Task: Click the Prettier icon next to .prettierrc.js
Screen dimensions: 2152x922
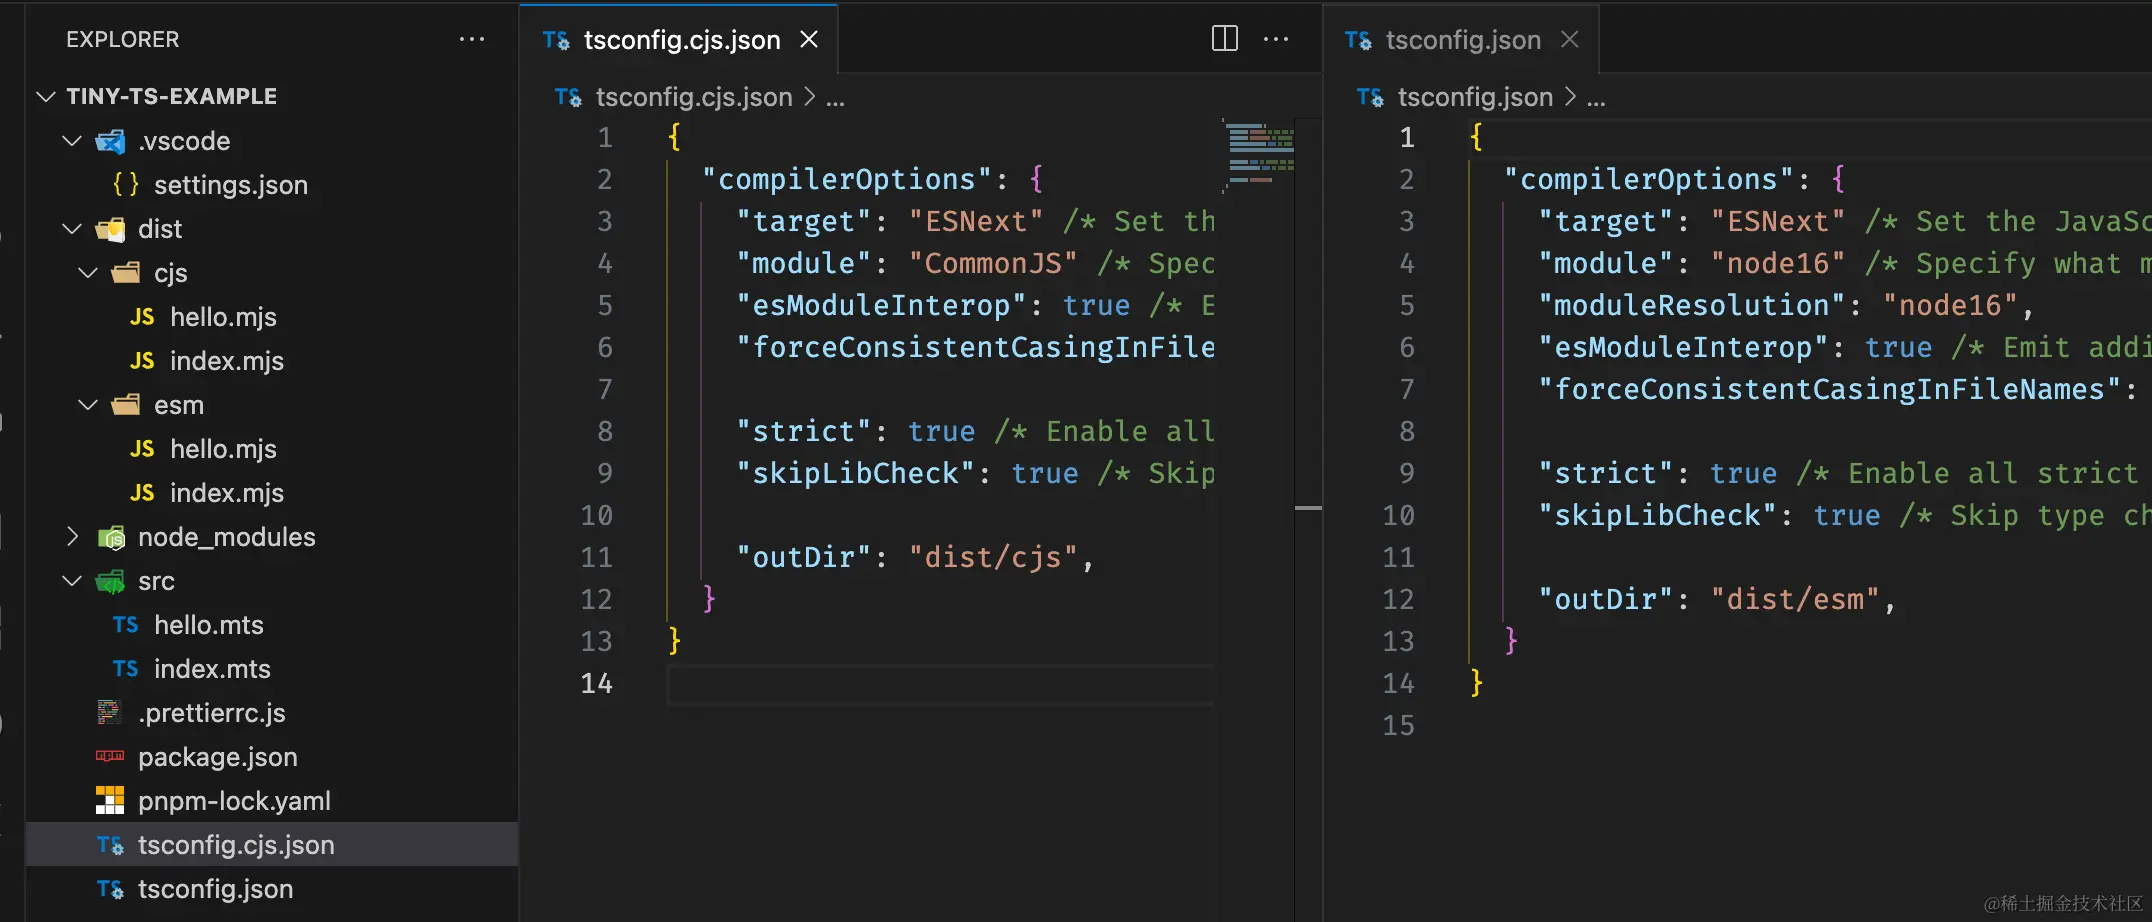Action: pos(108,712)
